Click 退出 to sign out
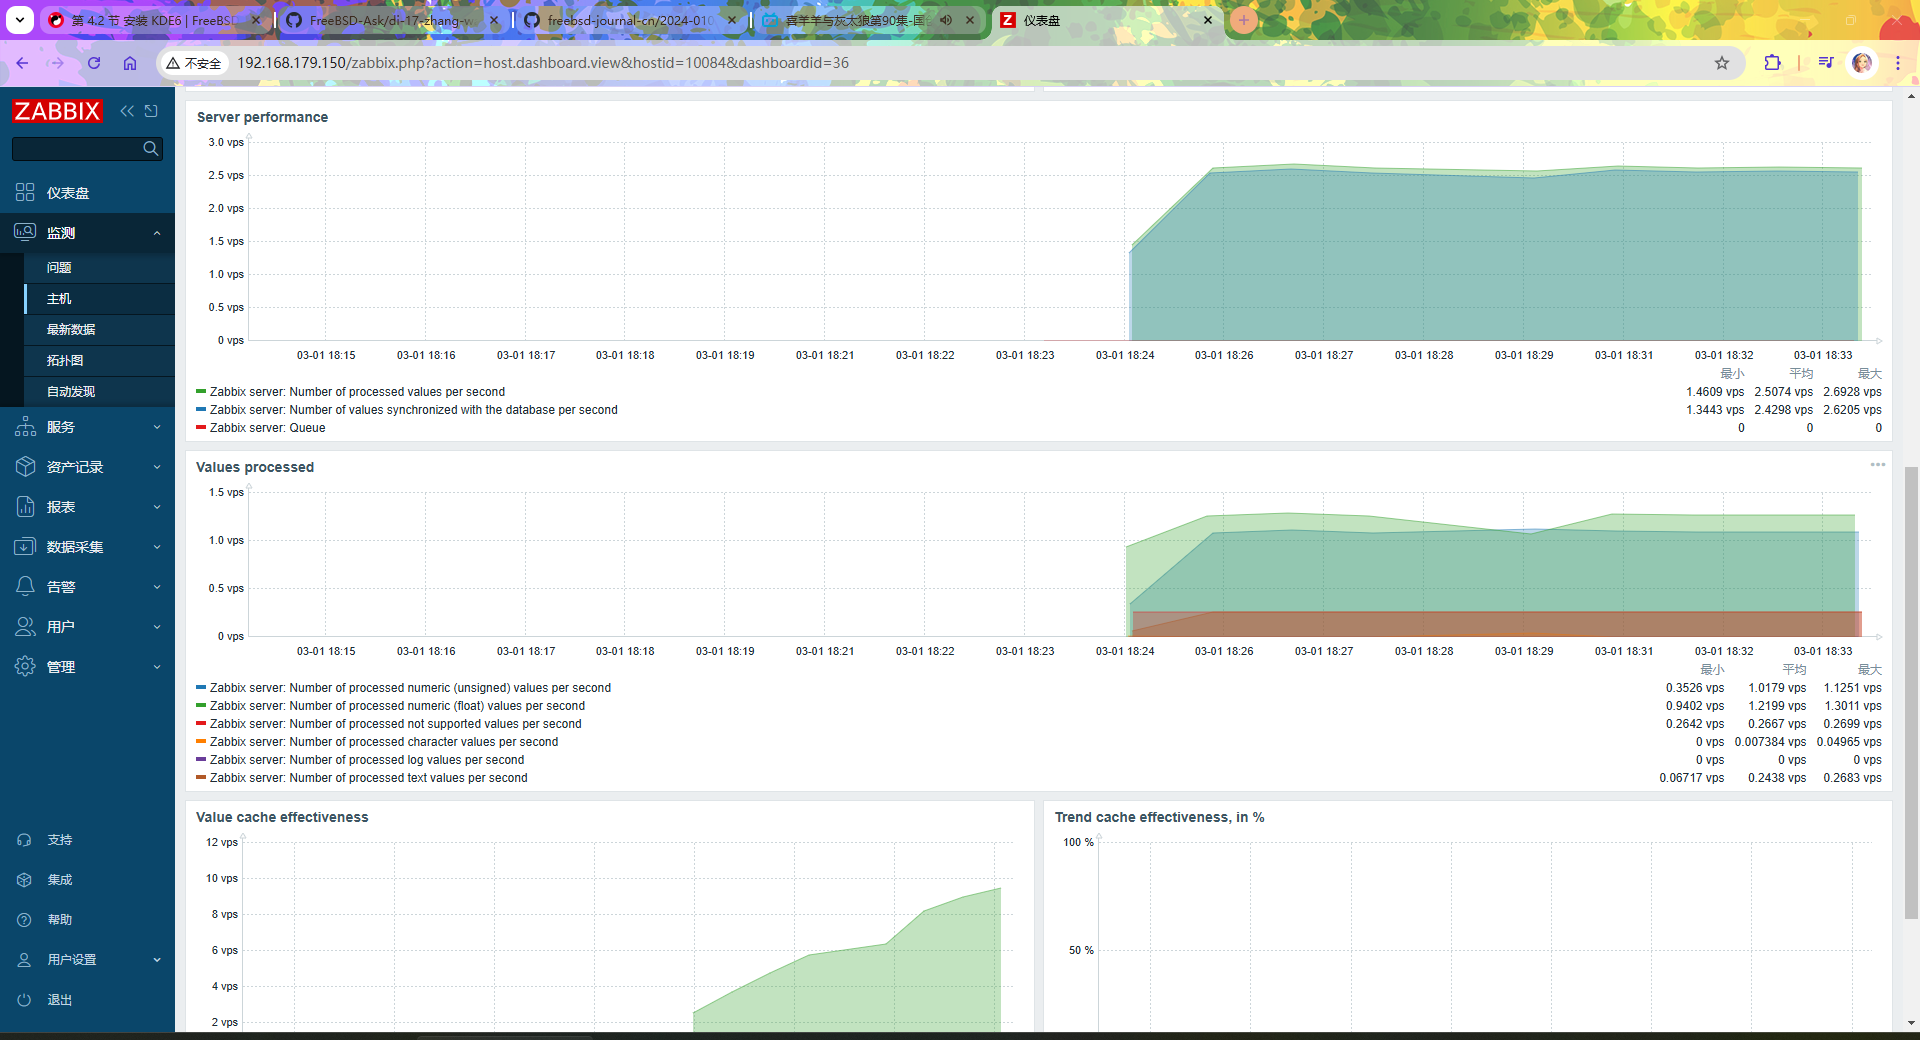The height and width of the screenshot is (1040, 1920). click(x=59, y=1000)
